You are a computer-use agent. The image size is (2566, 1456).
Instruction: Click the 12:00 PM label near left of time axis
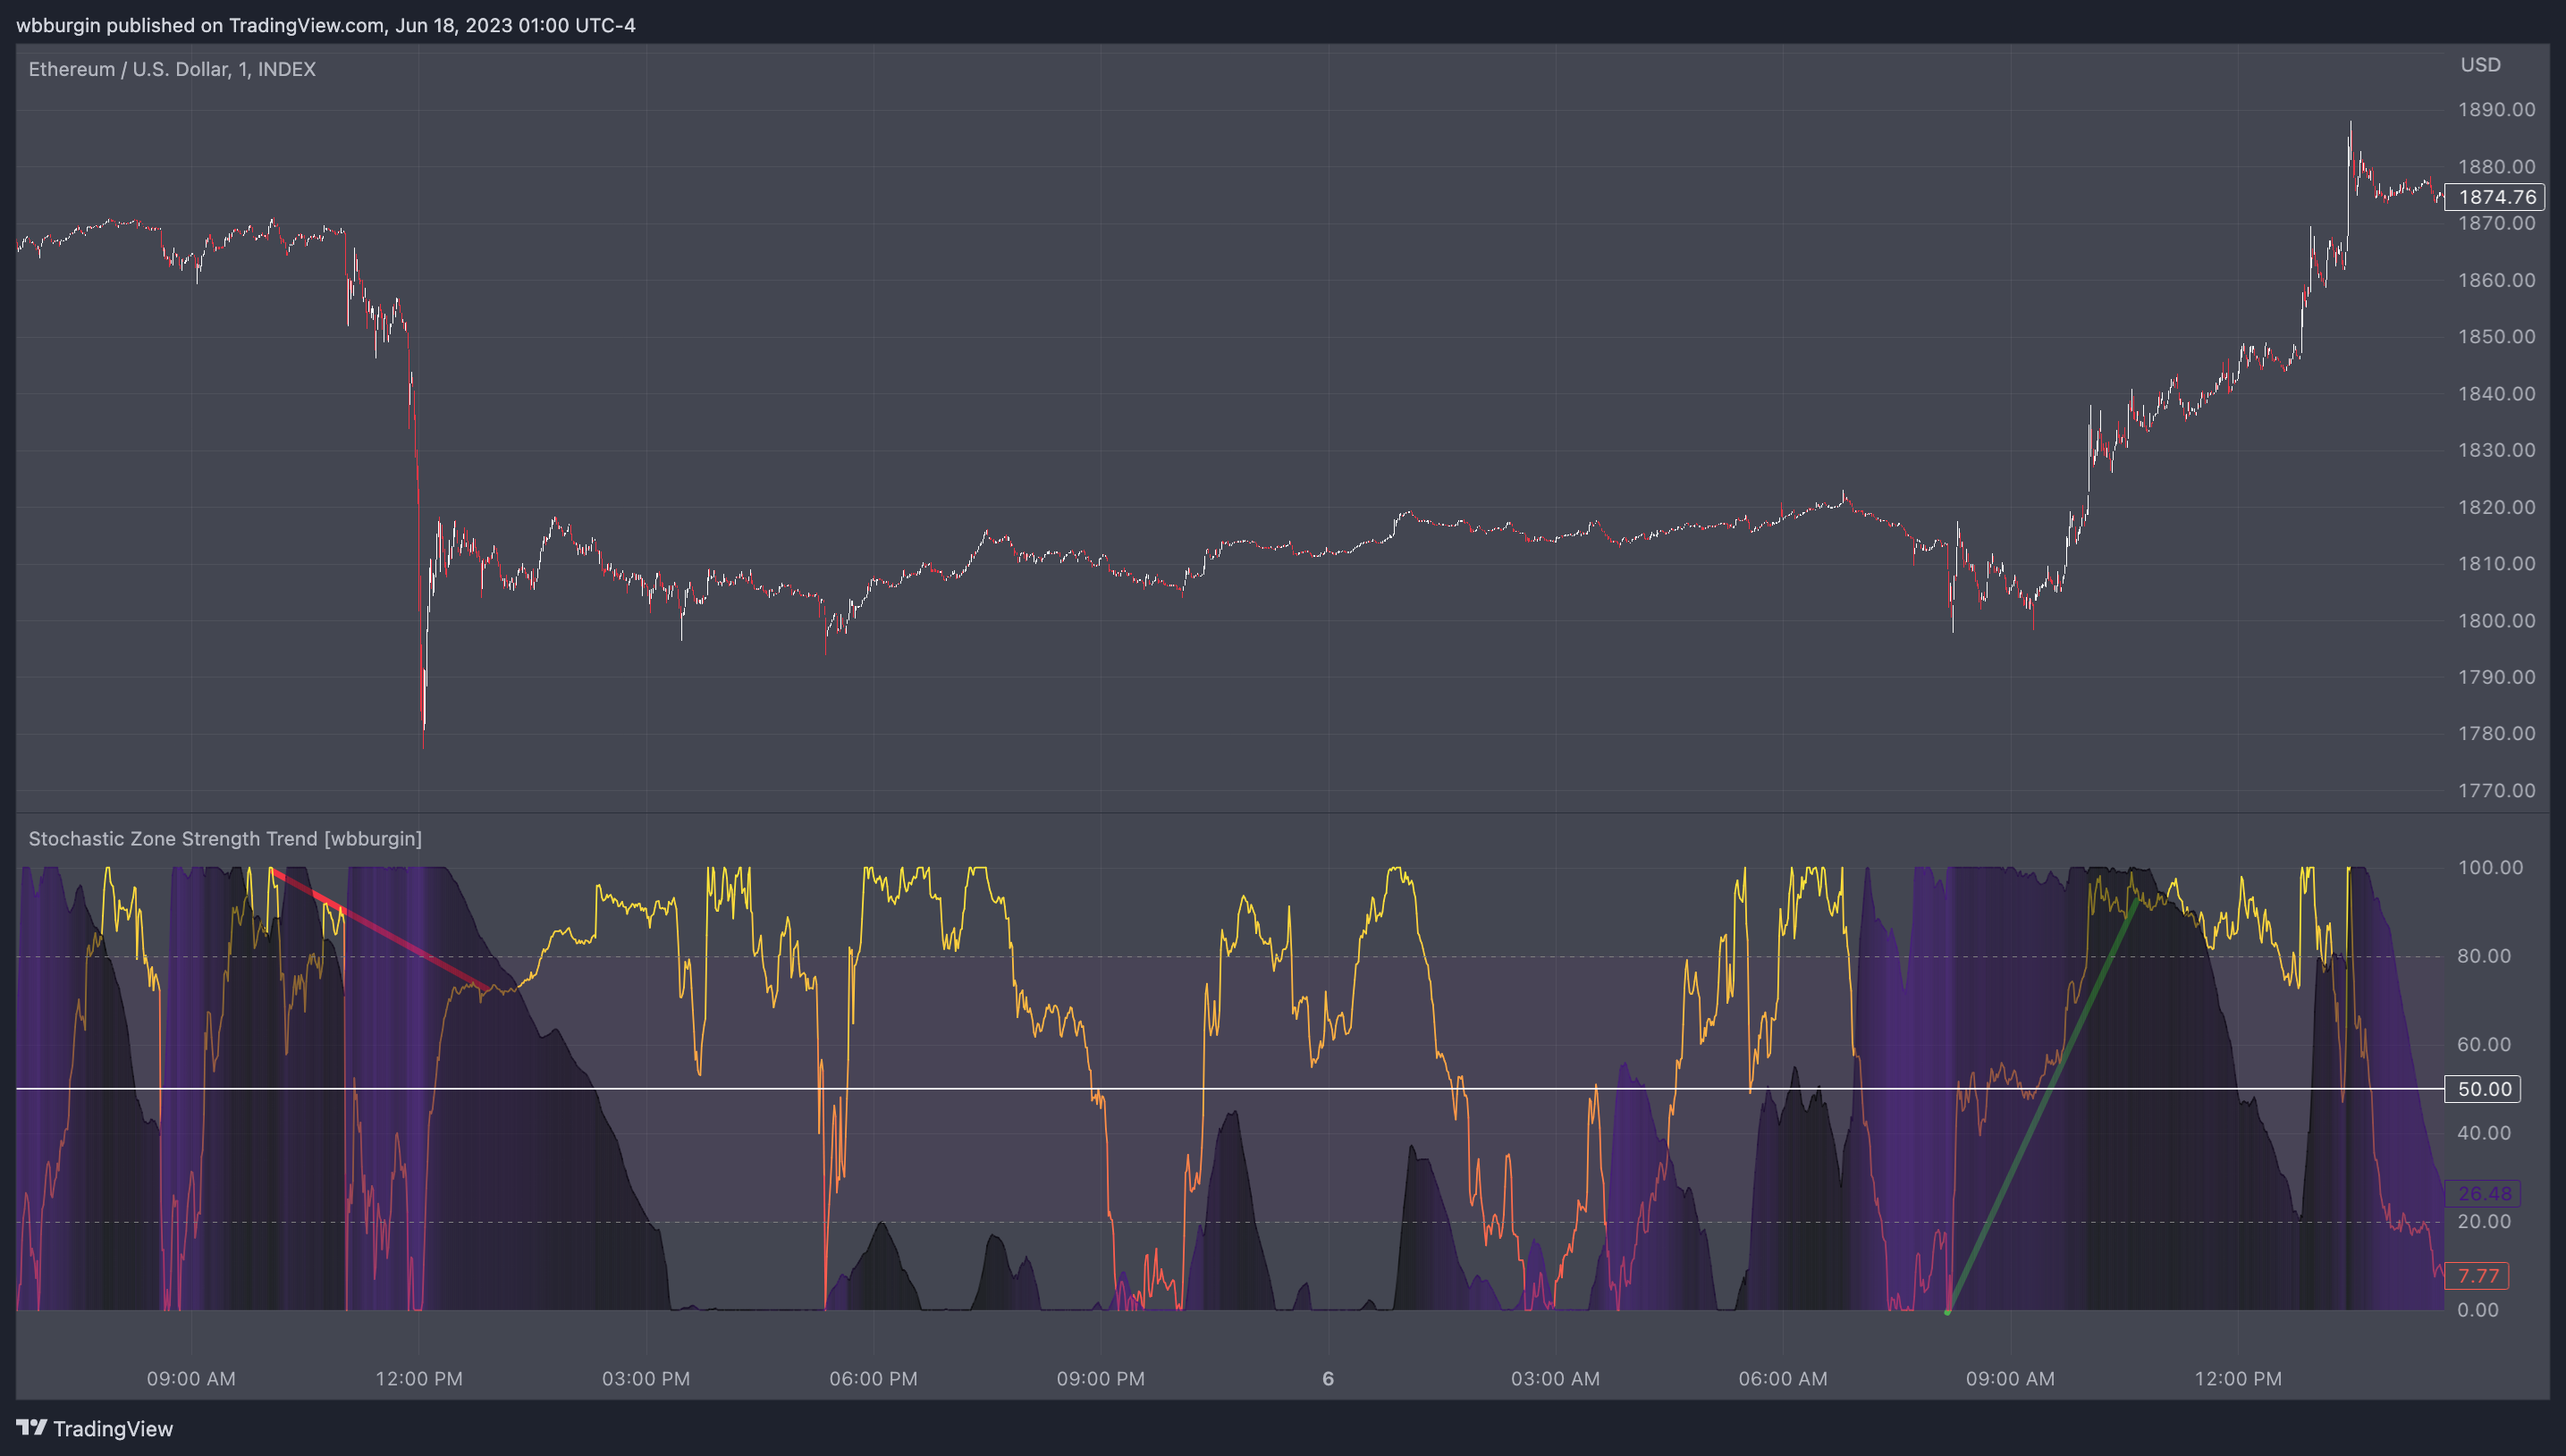(x=419, y=1378)
